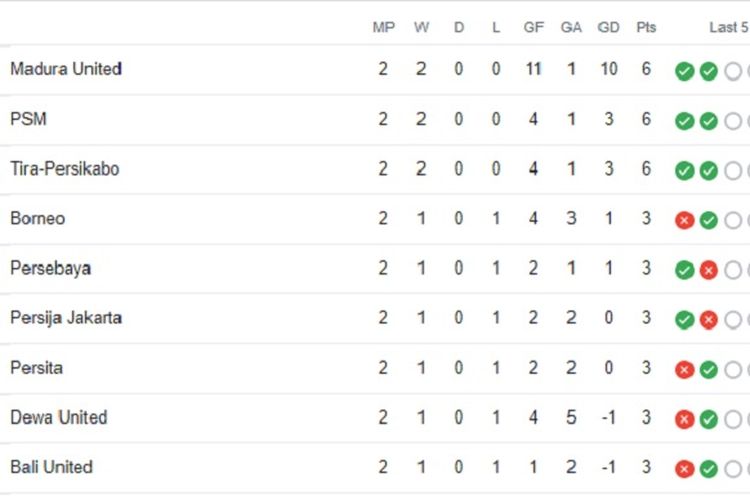This screenshot has height=500, width=750.
Task: Select the Persebaya team name
Action: (x=51, y=268)
